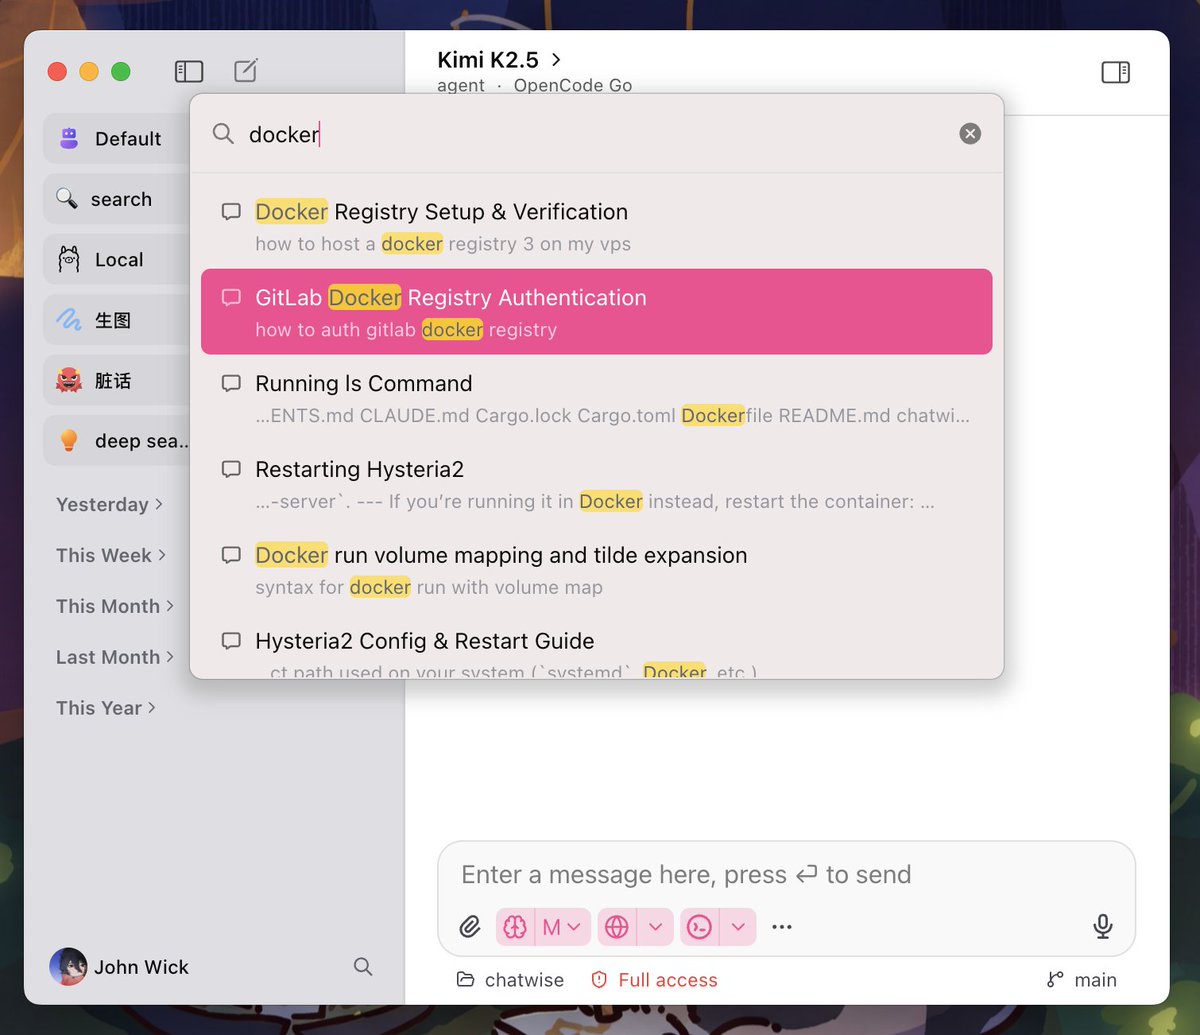Open Docker run volume mapping result
This screenshot has width=1200, height=1035.
pos(596,570)
